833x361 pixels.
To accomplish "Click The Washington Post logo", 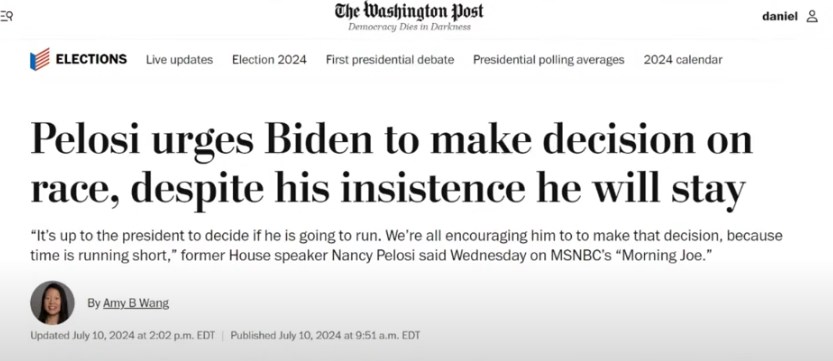I will click(x=409, y=11).
